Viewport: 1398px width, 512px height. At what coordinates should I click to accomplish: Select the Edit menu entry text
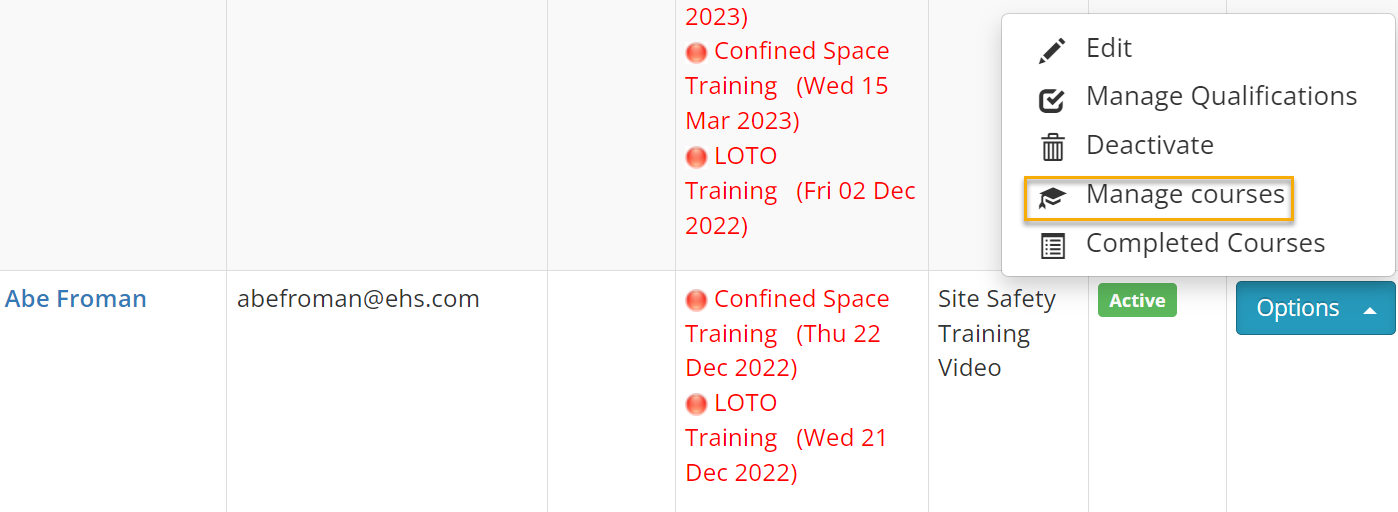[1108, 48]
